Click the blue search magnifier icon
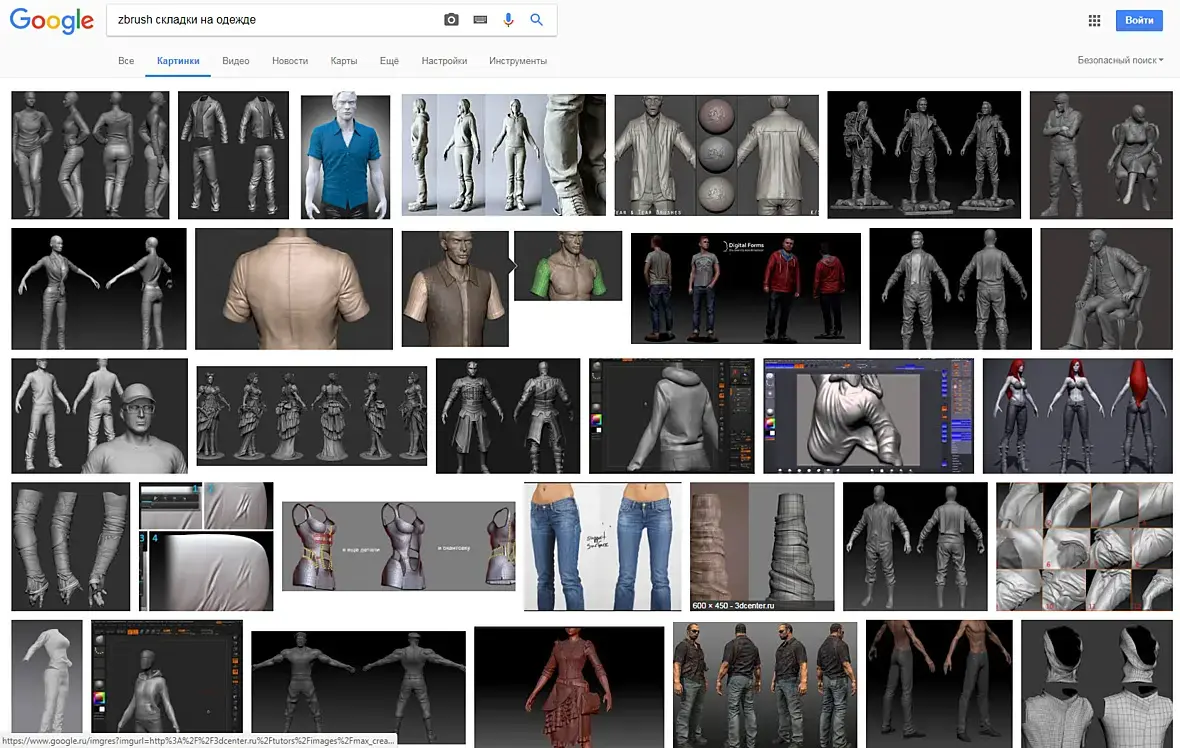The height and width of the screenshot is (748, 1180). [x=537, y=20]
